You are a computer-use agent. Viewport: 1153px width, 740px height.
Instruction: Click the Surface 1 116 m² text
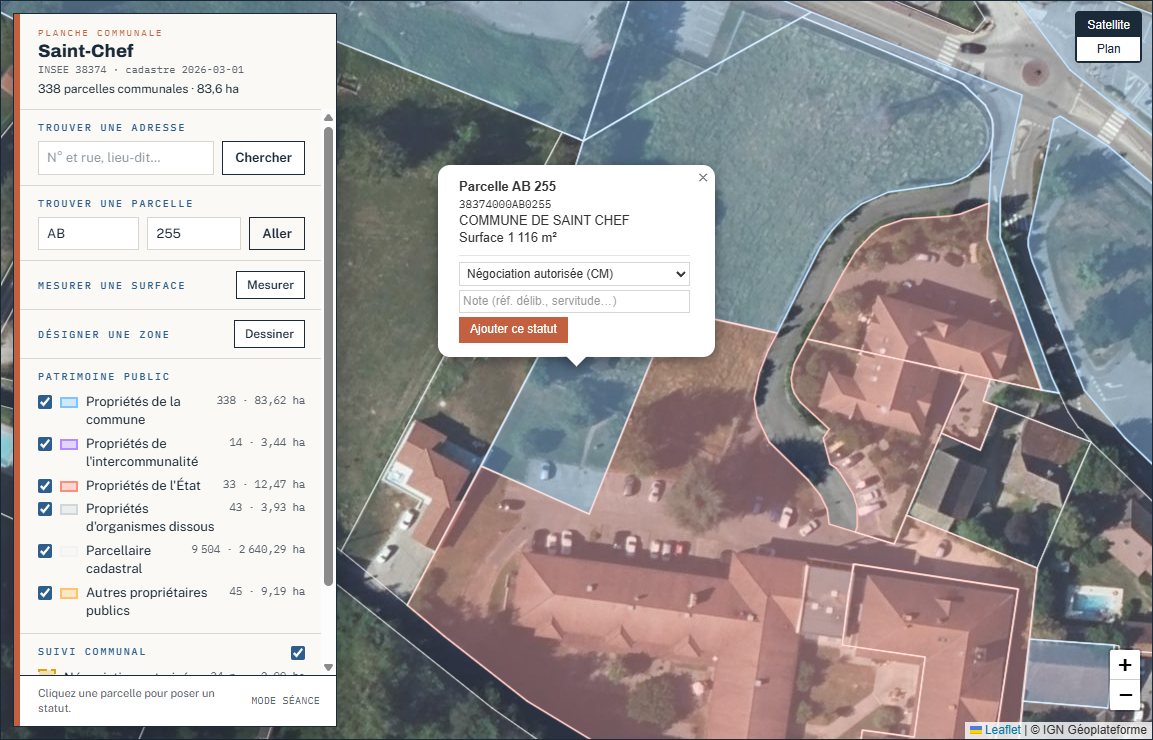[x=508, y=238]
